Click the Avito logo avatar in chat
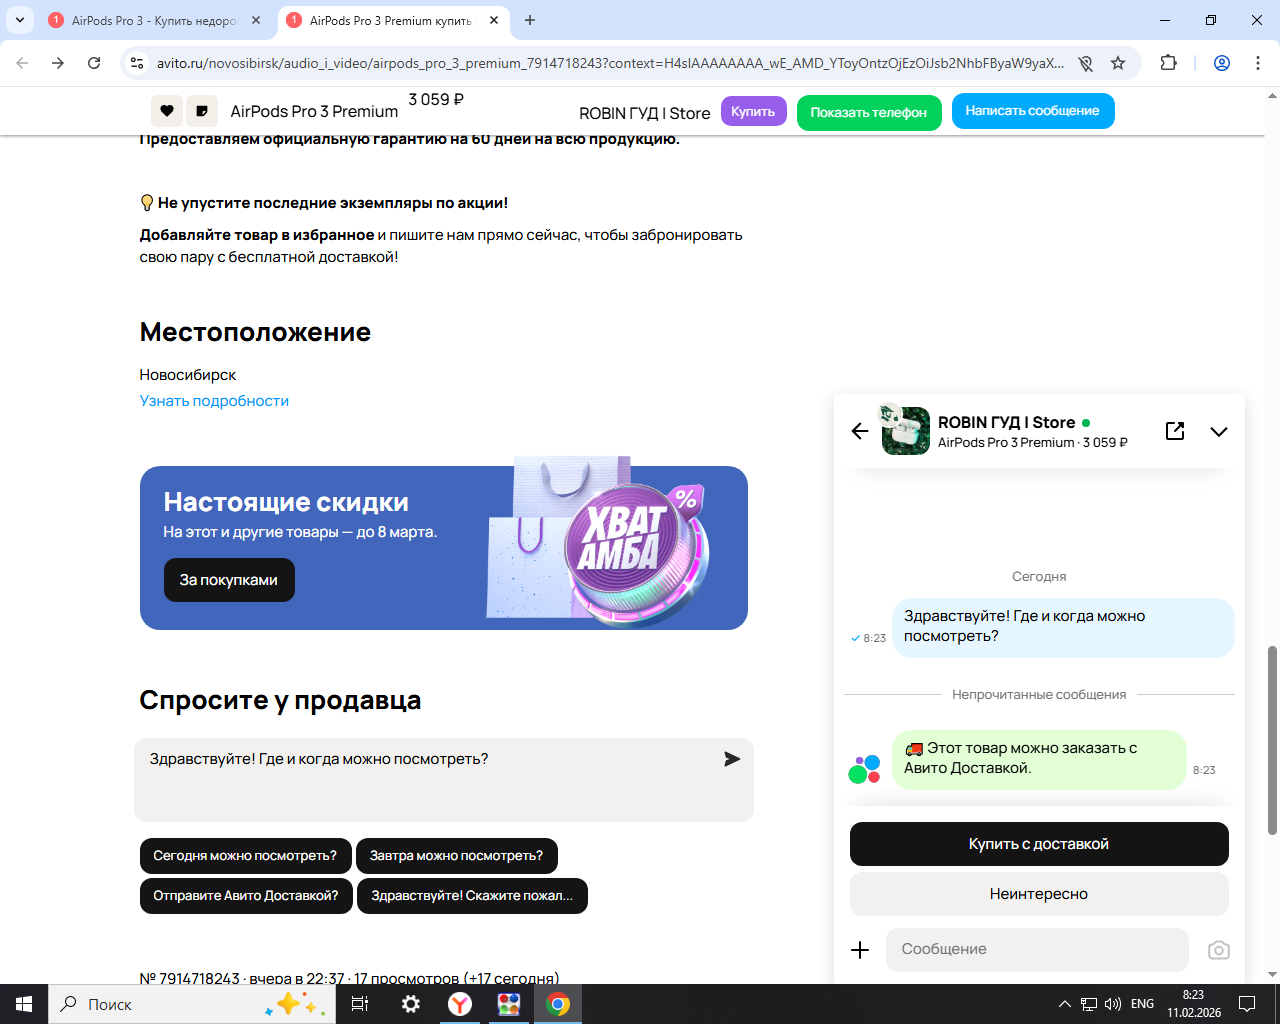The height and width of the screenshot is (1024, 1280). [x=864, y=769]
